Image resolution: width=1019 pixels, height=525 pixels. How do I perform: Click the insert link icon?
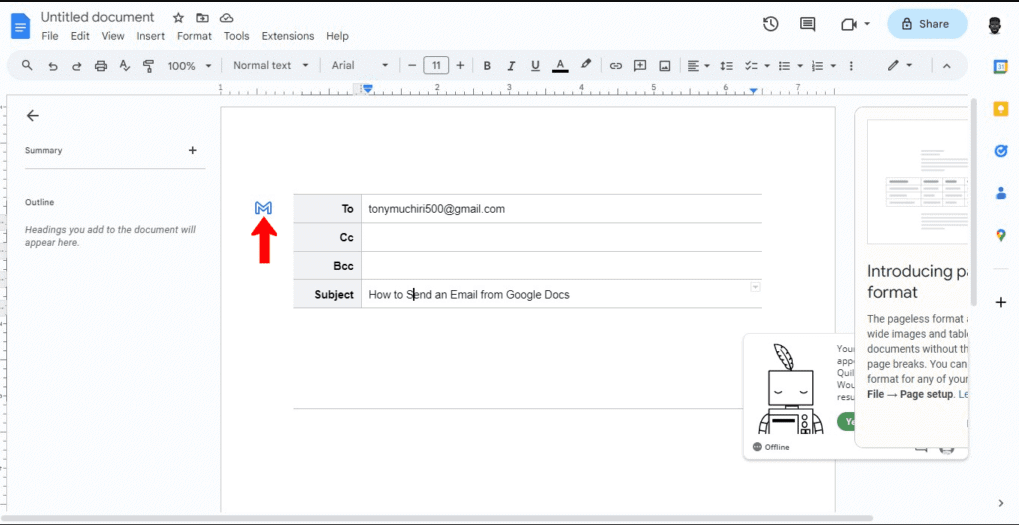pos(616,66)
